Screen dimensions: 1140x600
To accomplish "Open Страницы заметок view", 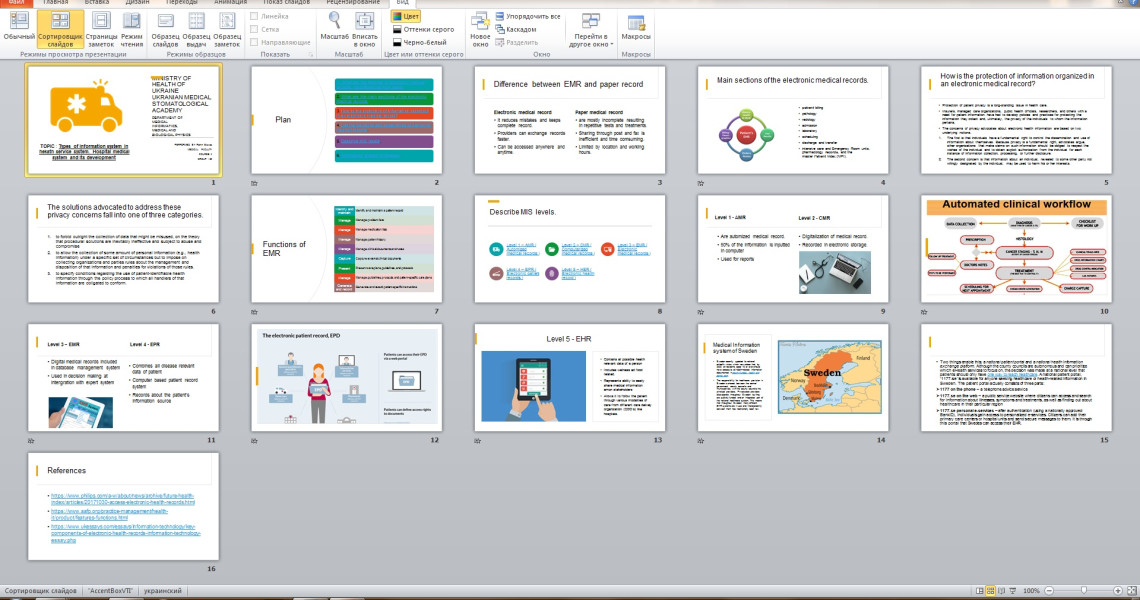I will pos(101,29).
